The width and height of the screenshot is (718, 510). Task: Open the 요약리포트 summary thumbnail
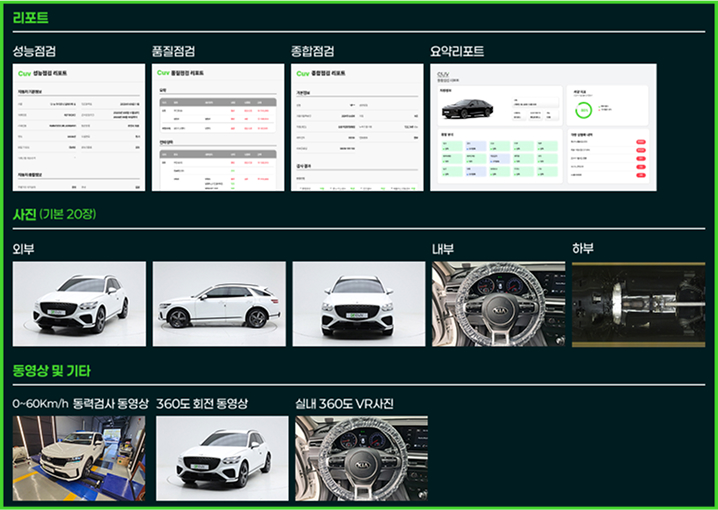[x=543, y=127]
